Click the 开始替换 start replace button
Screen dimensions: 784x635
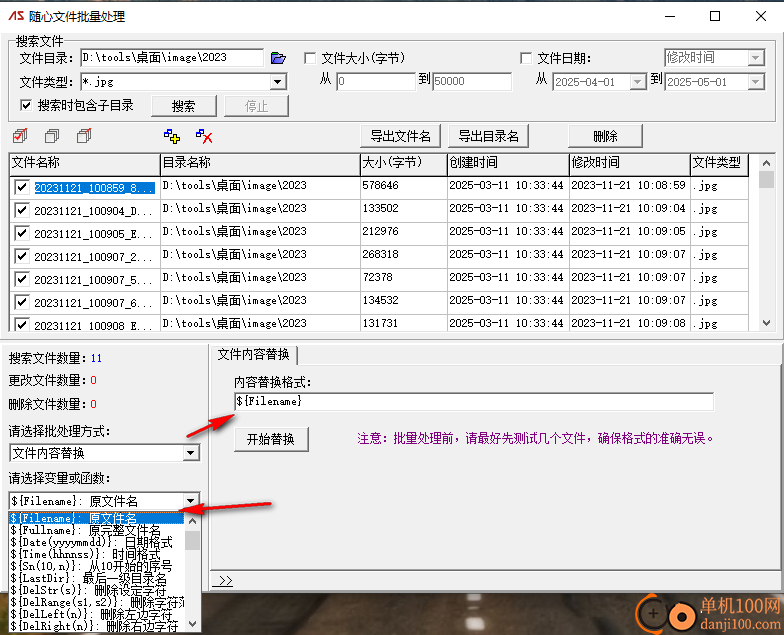(x=271, y=439)
